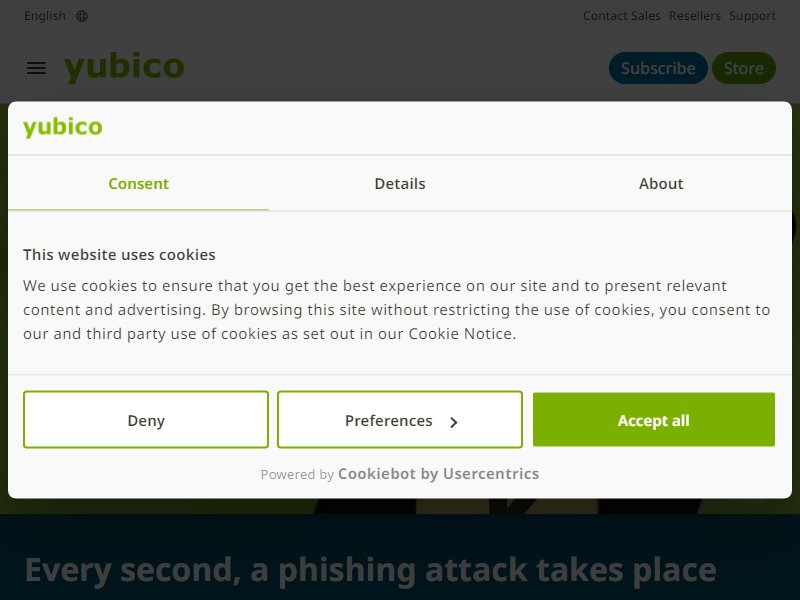800x600 pixels.
Task: Follow the Contact Sales link
Action: pos(621,16)
